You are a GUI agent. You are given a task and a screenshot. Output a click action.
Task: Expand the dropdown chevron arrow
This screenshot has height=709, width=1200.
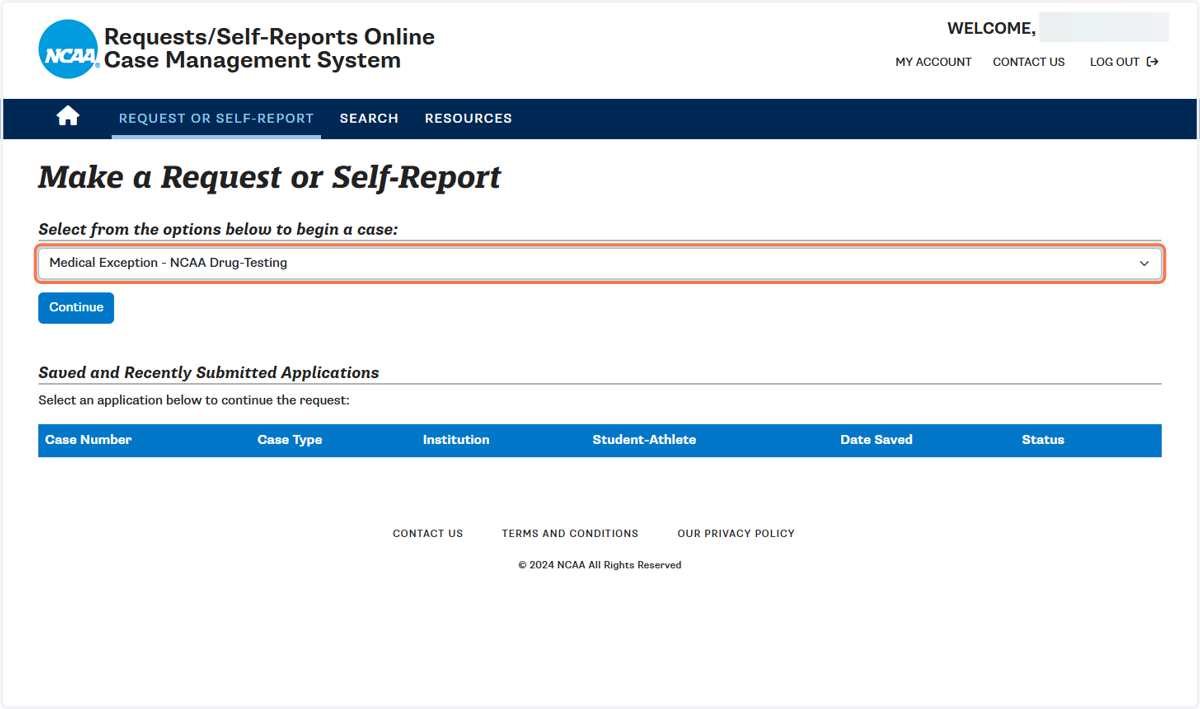click(x=1144, y=264)
